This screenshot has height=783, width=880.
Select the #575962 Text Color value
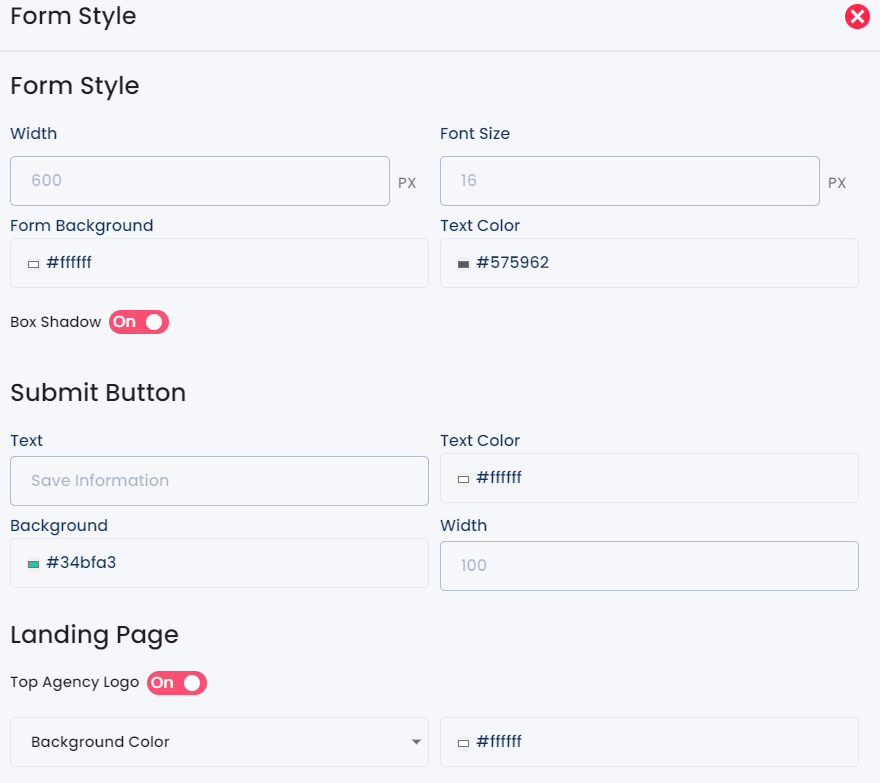512,263
